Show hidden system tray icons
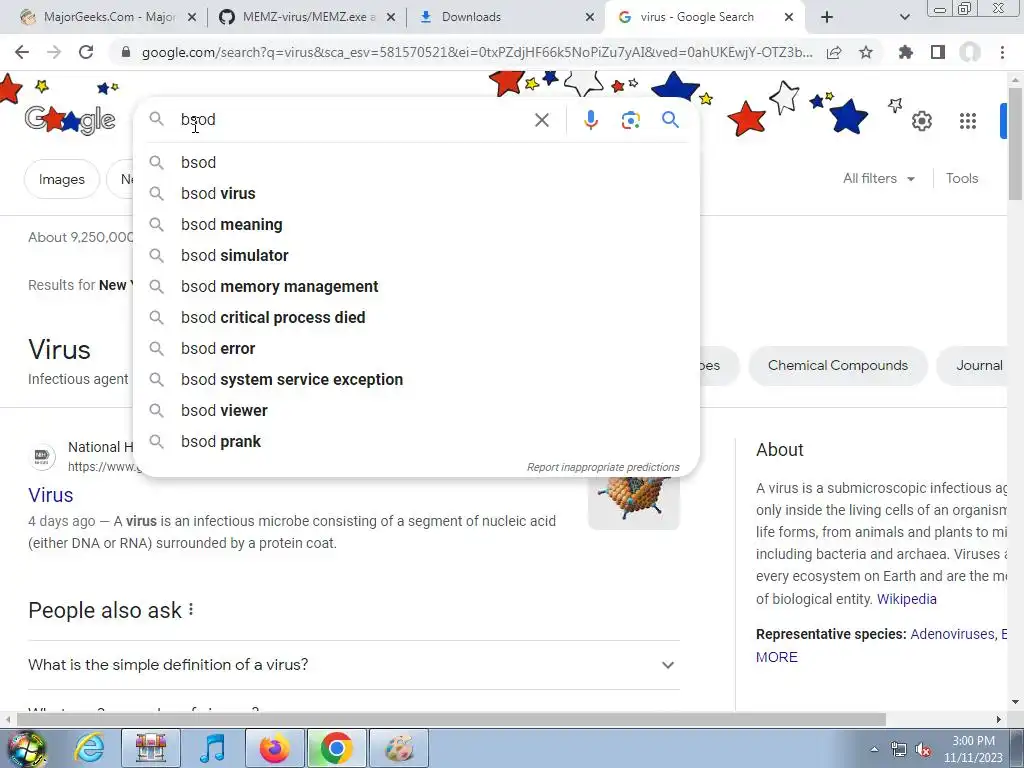The width and height of the screenshot is (1024, 768). (874, 749)
